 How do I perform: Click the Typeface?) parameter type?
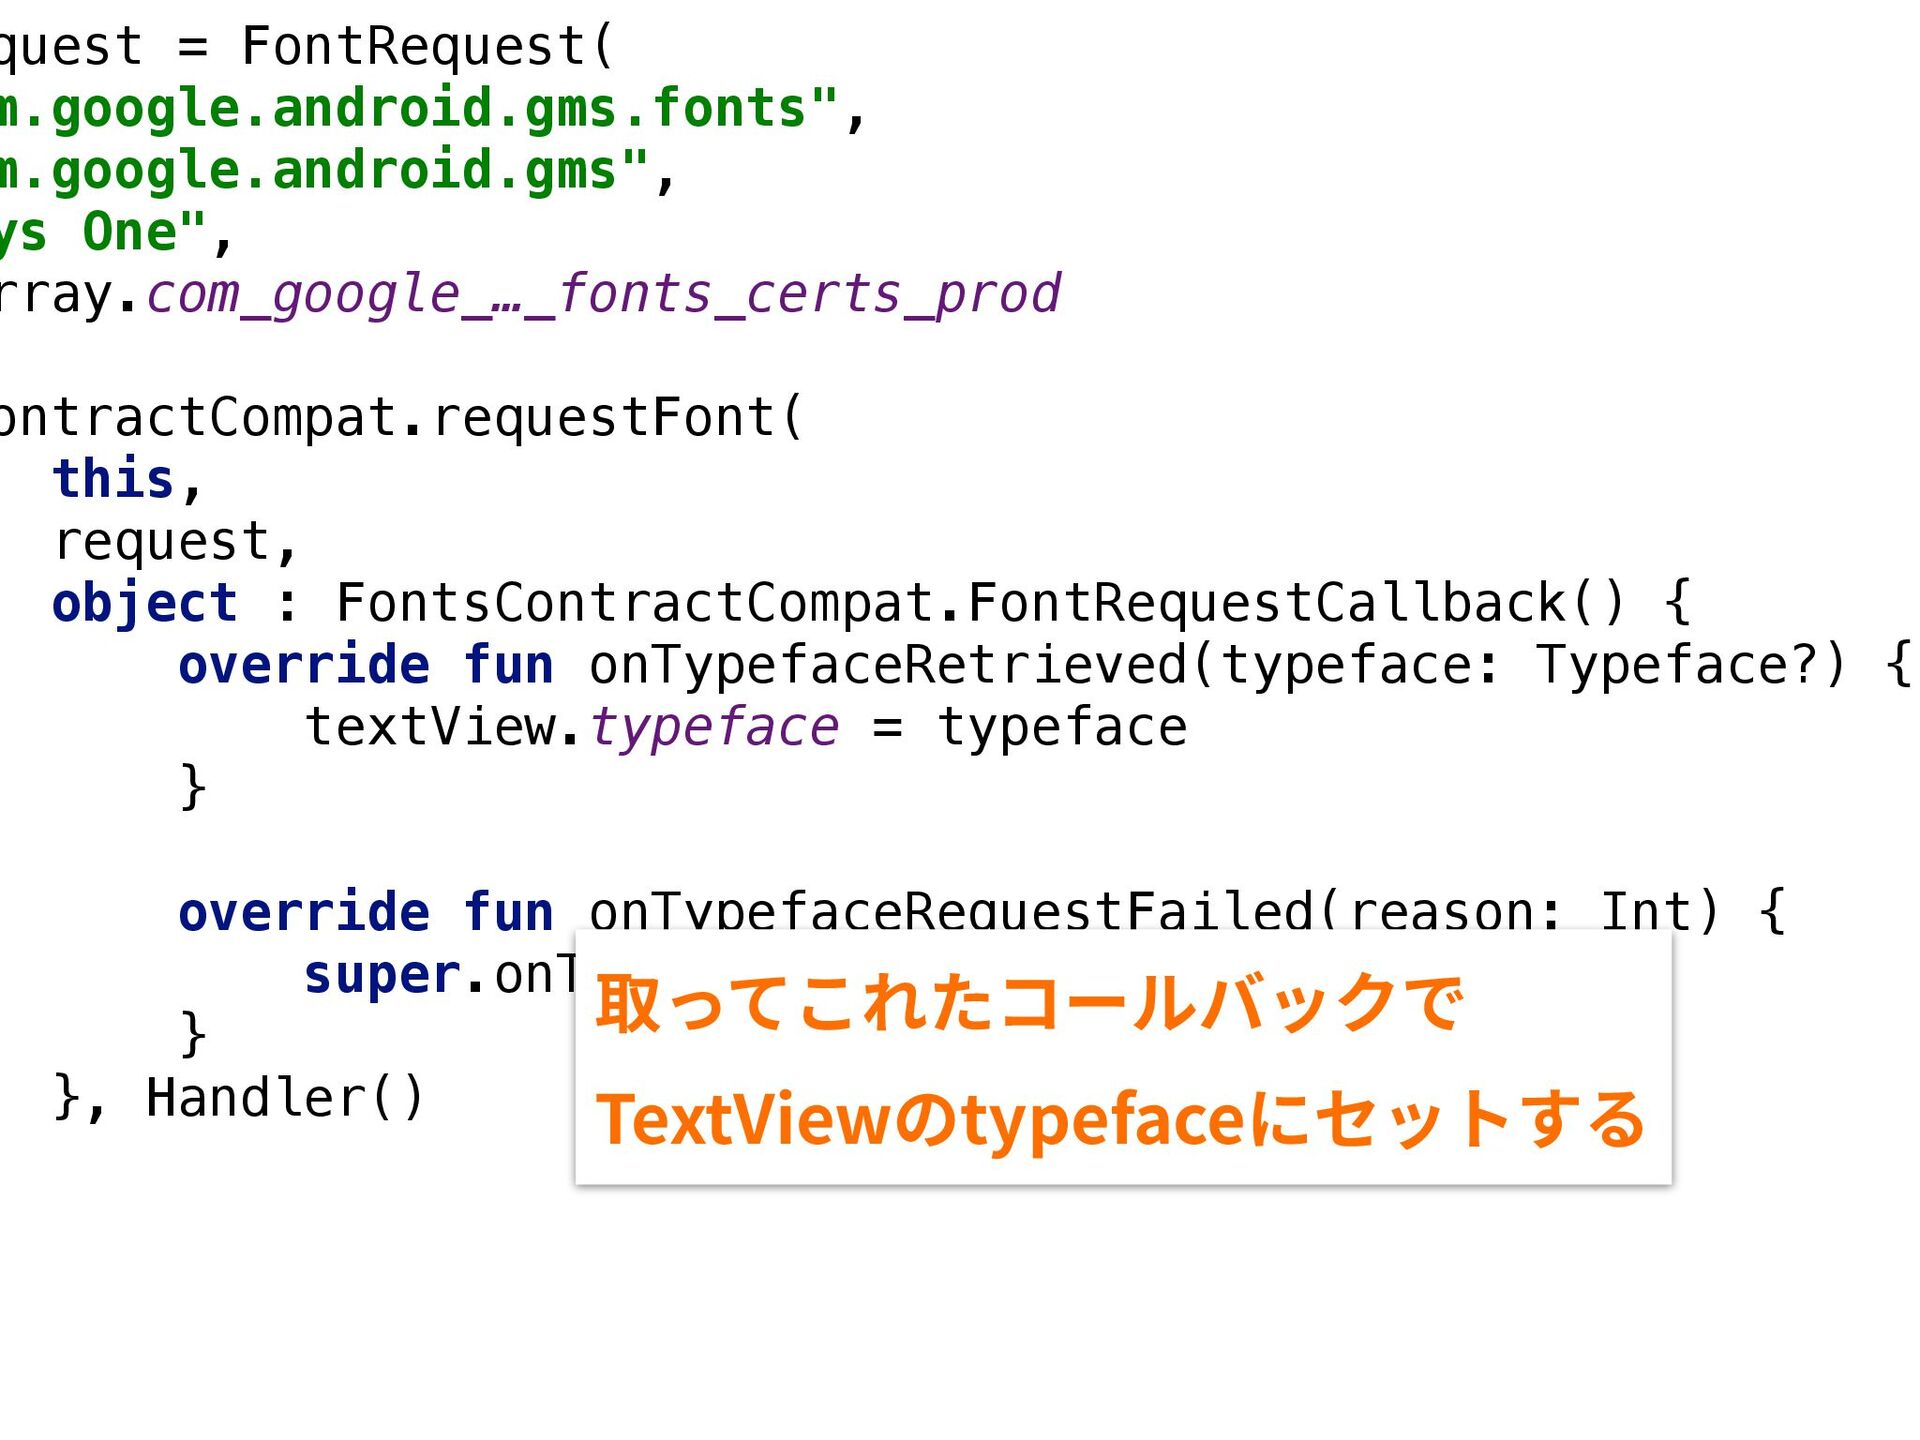(x=1691, y=666)
